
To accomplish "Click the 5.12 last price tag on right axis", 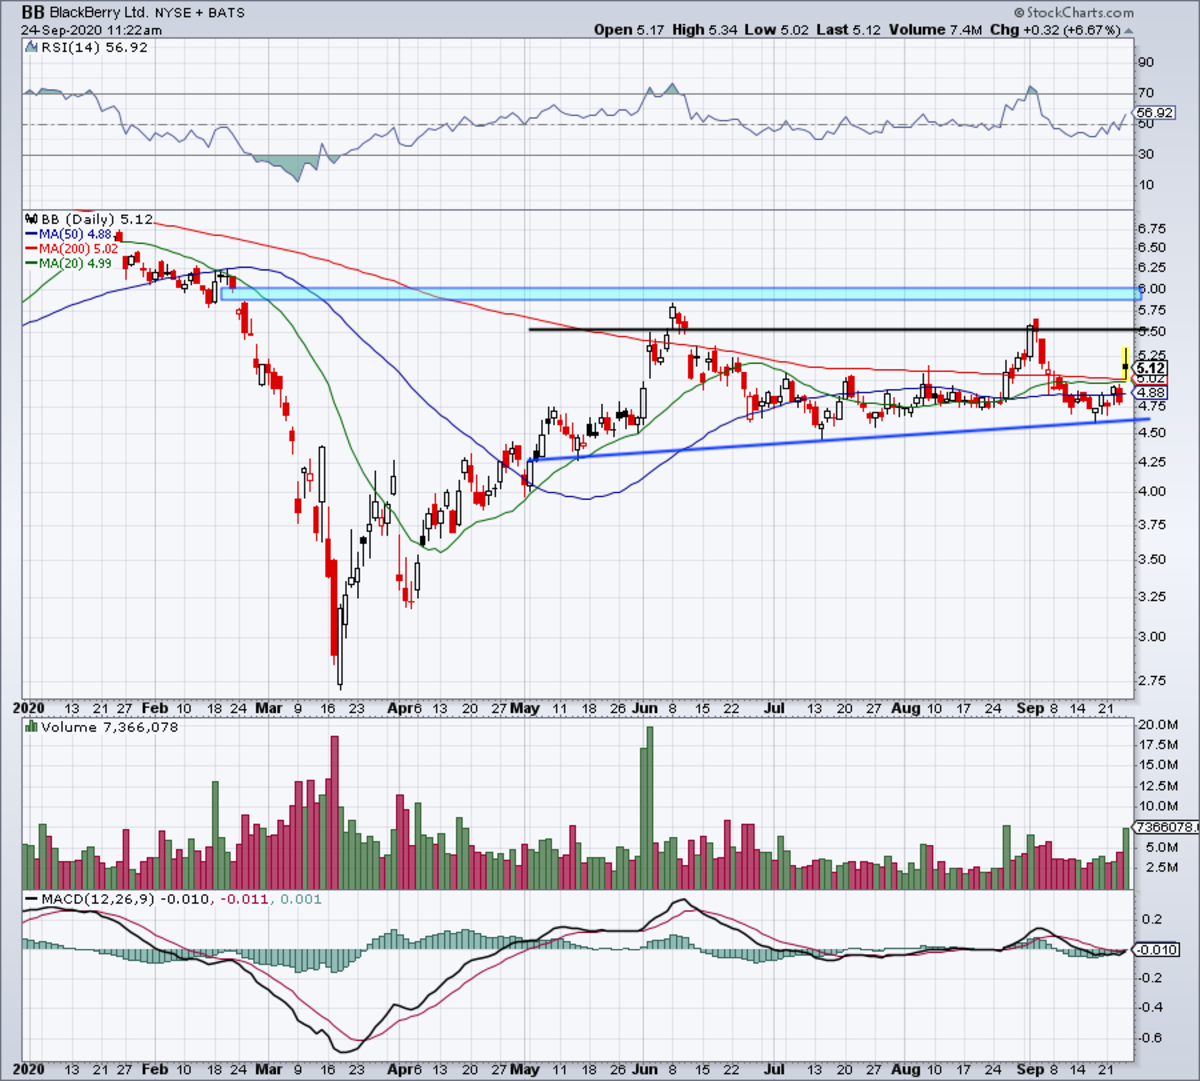I will coord(1151,368).
